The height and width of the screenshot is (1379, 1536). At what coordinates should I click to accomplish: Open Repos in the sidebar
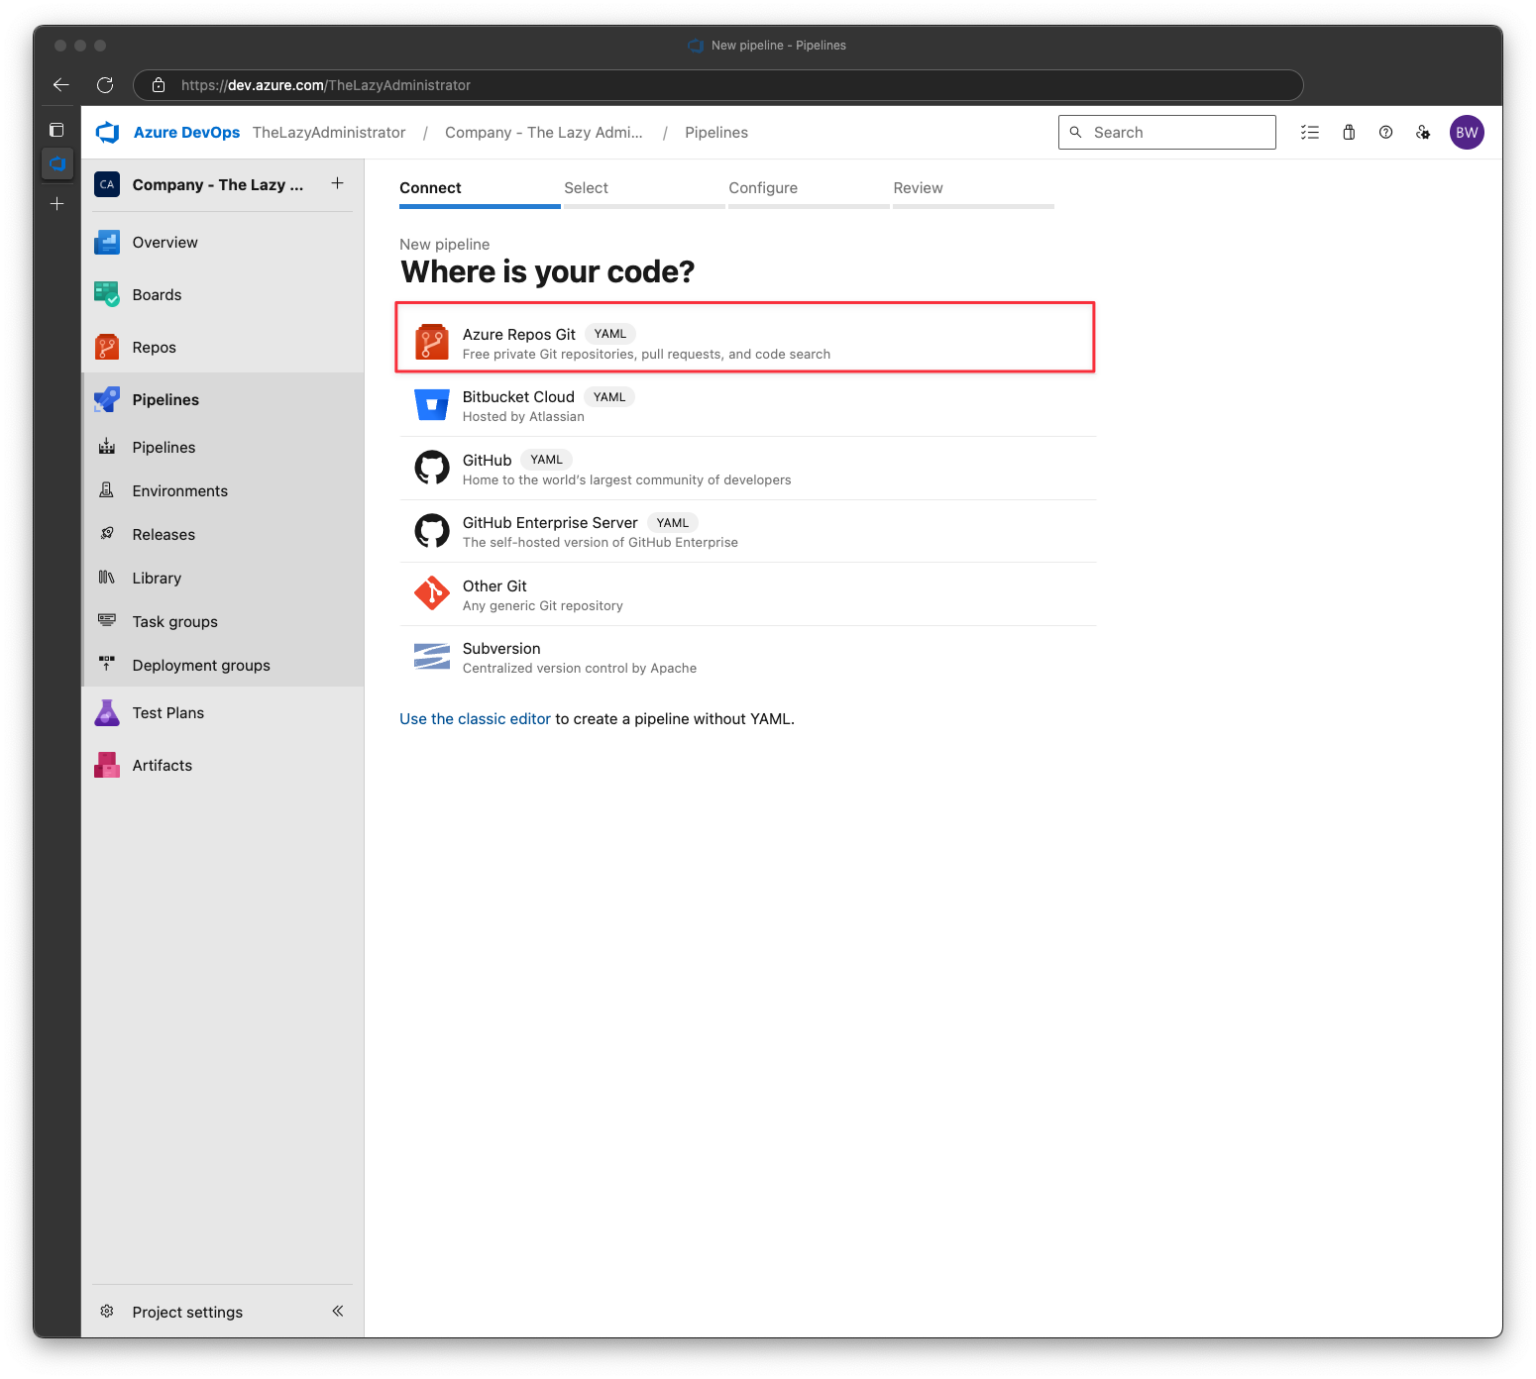tap(222, 347)
